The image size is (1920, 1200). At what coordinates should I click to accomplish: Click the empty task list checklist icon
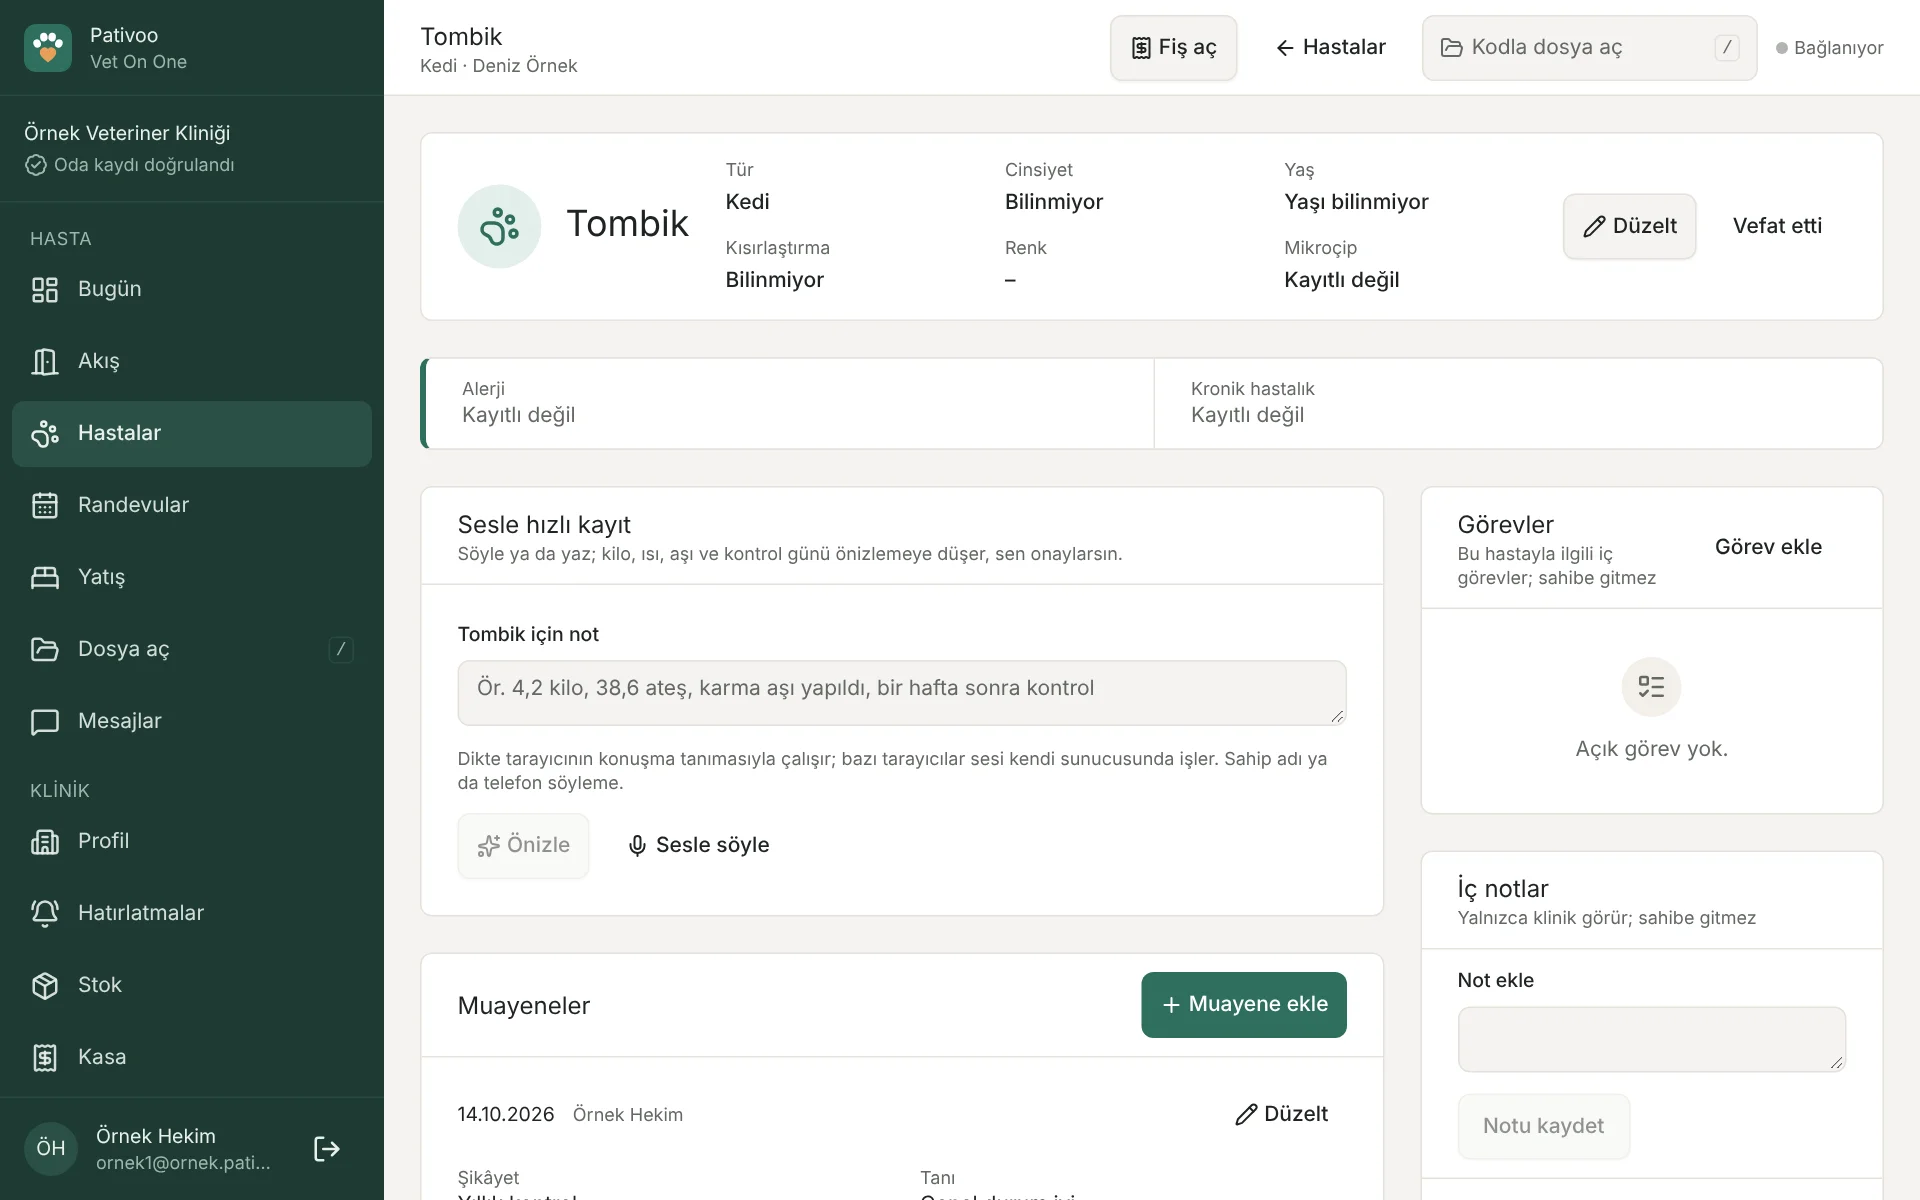1651,687
